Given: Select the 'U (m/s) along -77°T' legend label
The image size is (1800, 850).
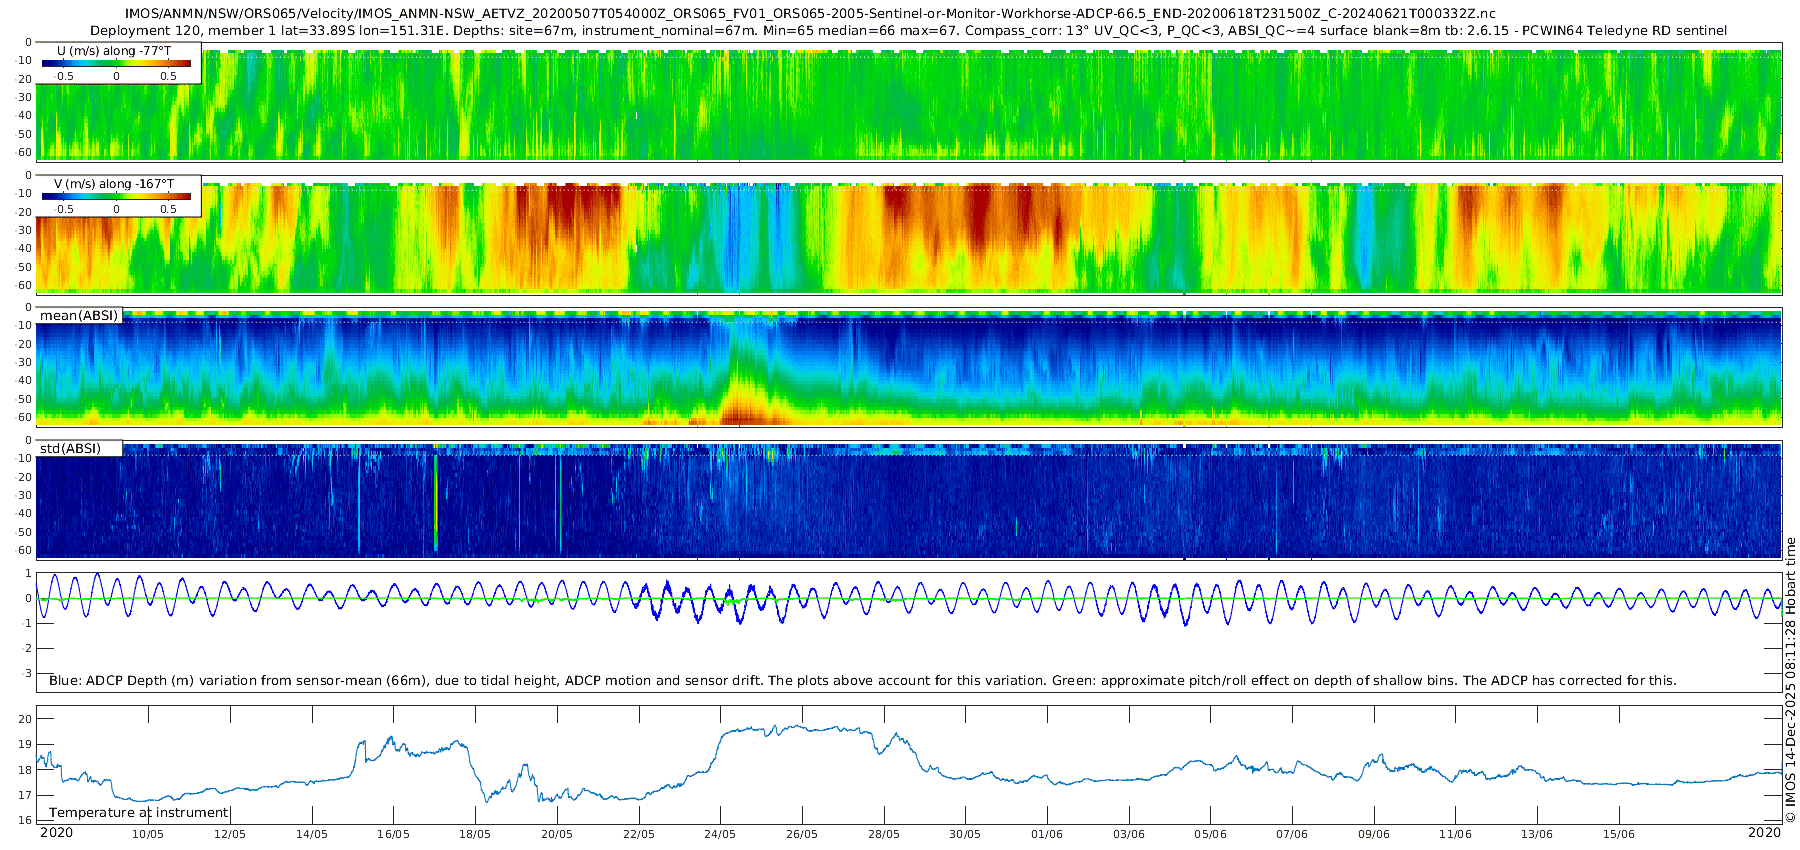Looking at the screenshot, I should click(114, 50).
